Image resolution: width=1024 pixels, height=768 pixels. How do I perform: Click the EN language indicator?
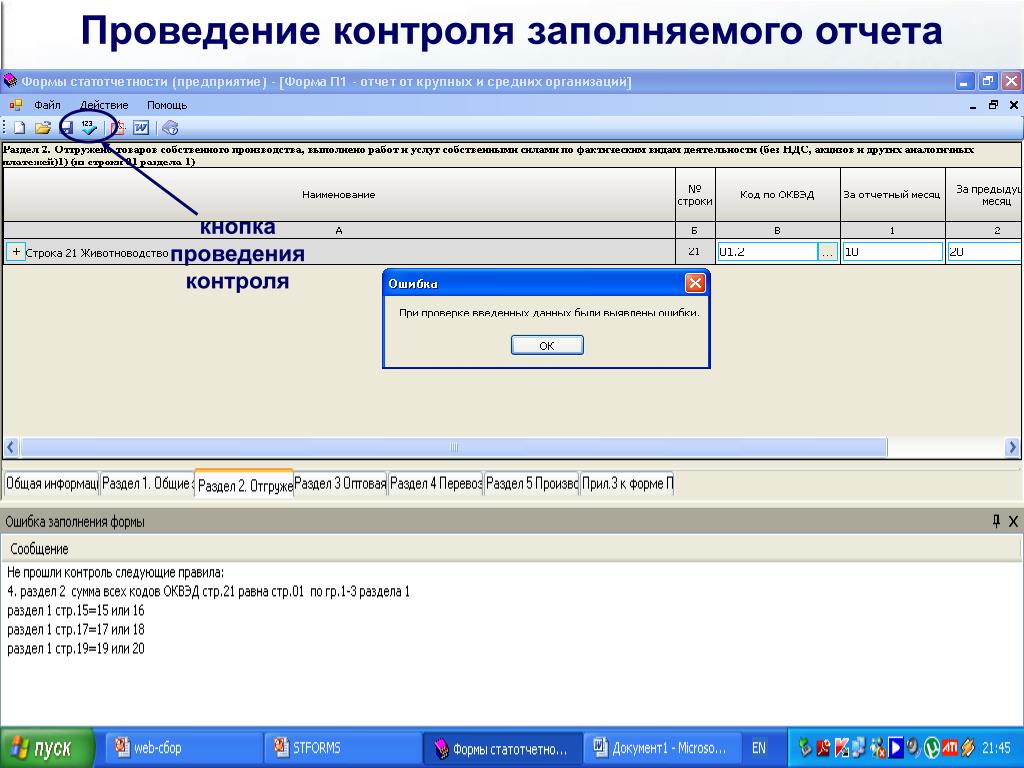[759, 748]
